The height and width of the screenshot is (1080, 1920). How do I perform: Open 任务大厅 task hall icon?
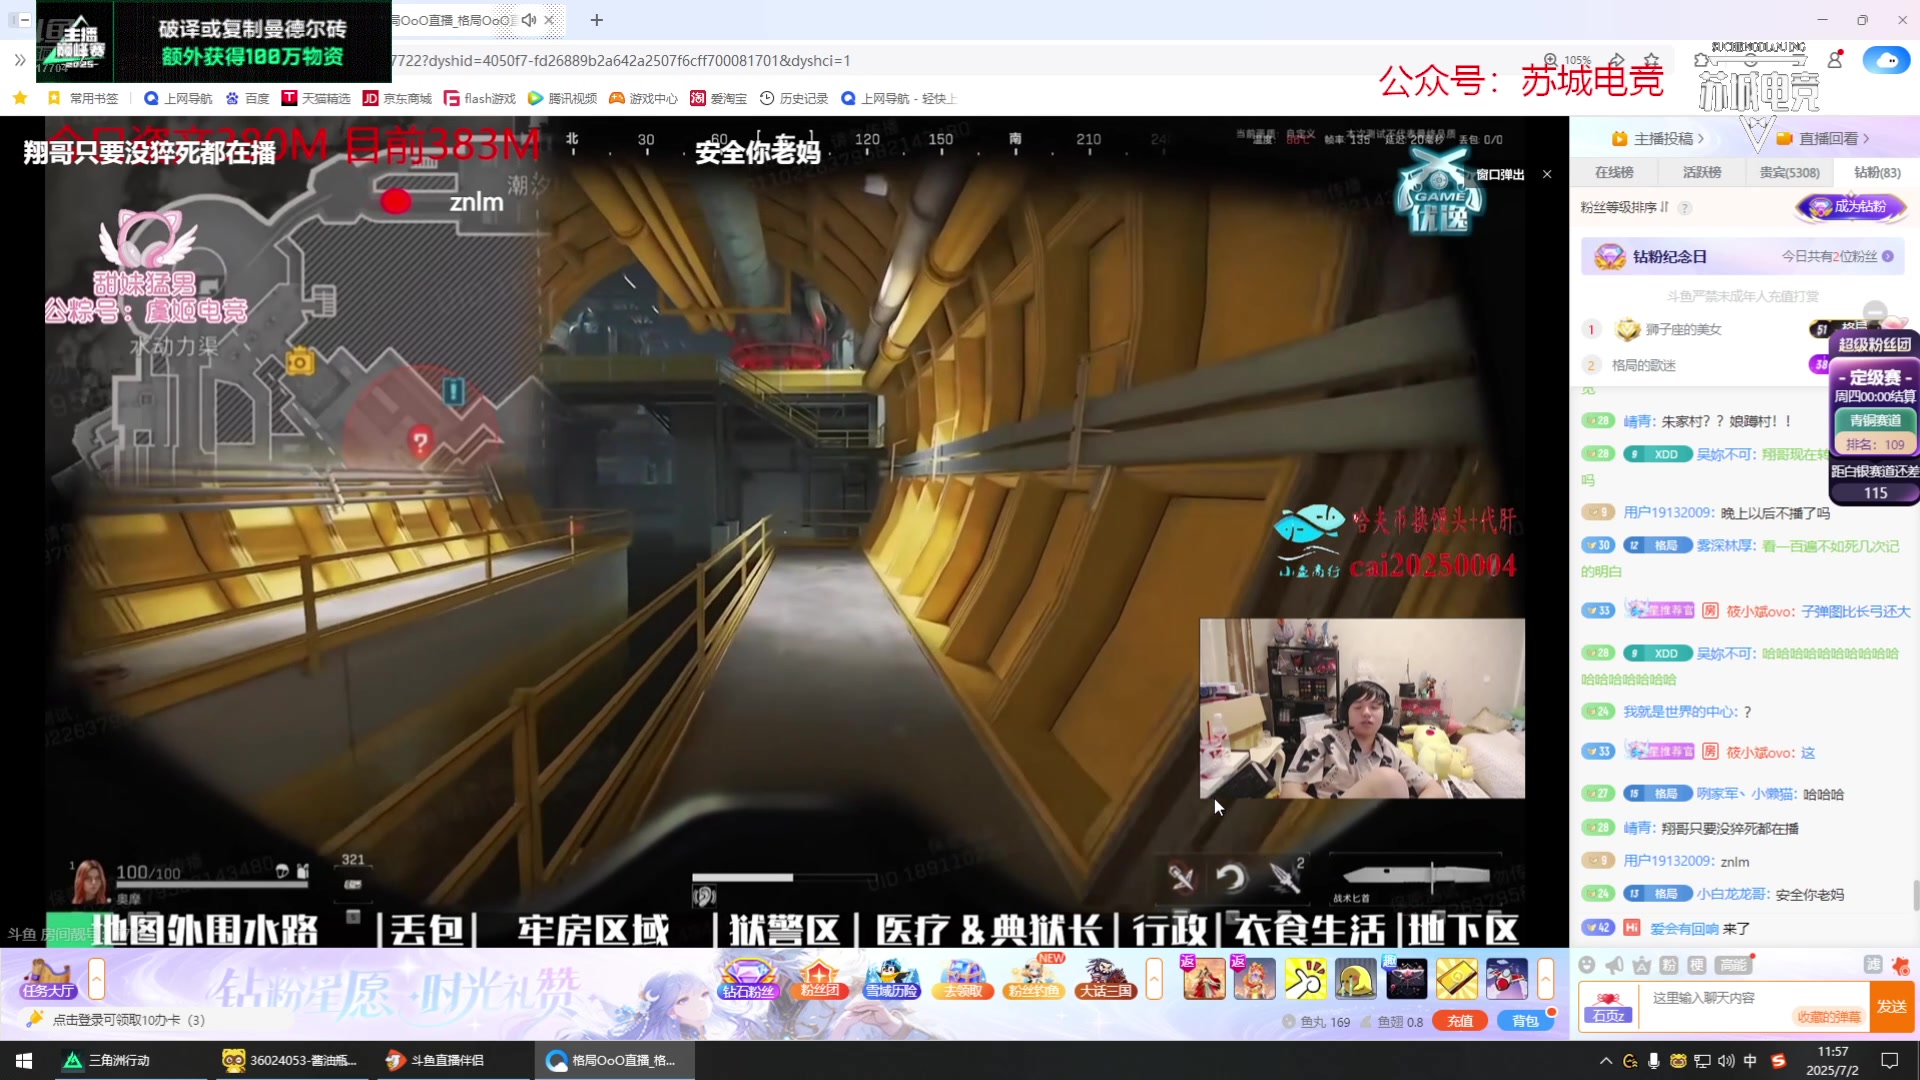coord(48,979)
